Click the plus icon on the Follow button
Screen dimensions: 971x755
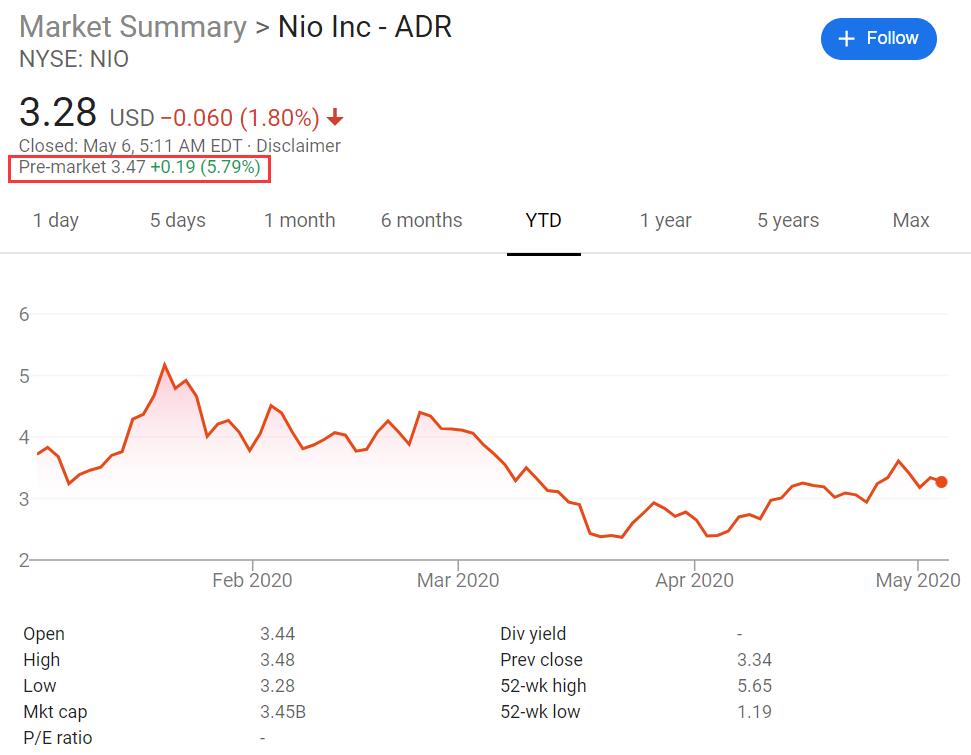845,38
